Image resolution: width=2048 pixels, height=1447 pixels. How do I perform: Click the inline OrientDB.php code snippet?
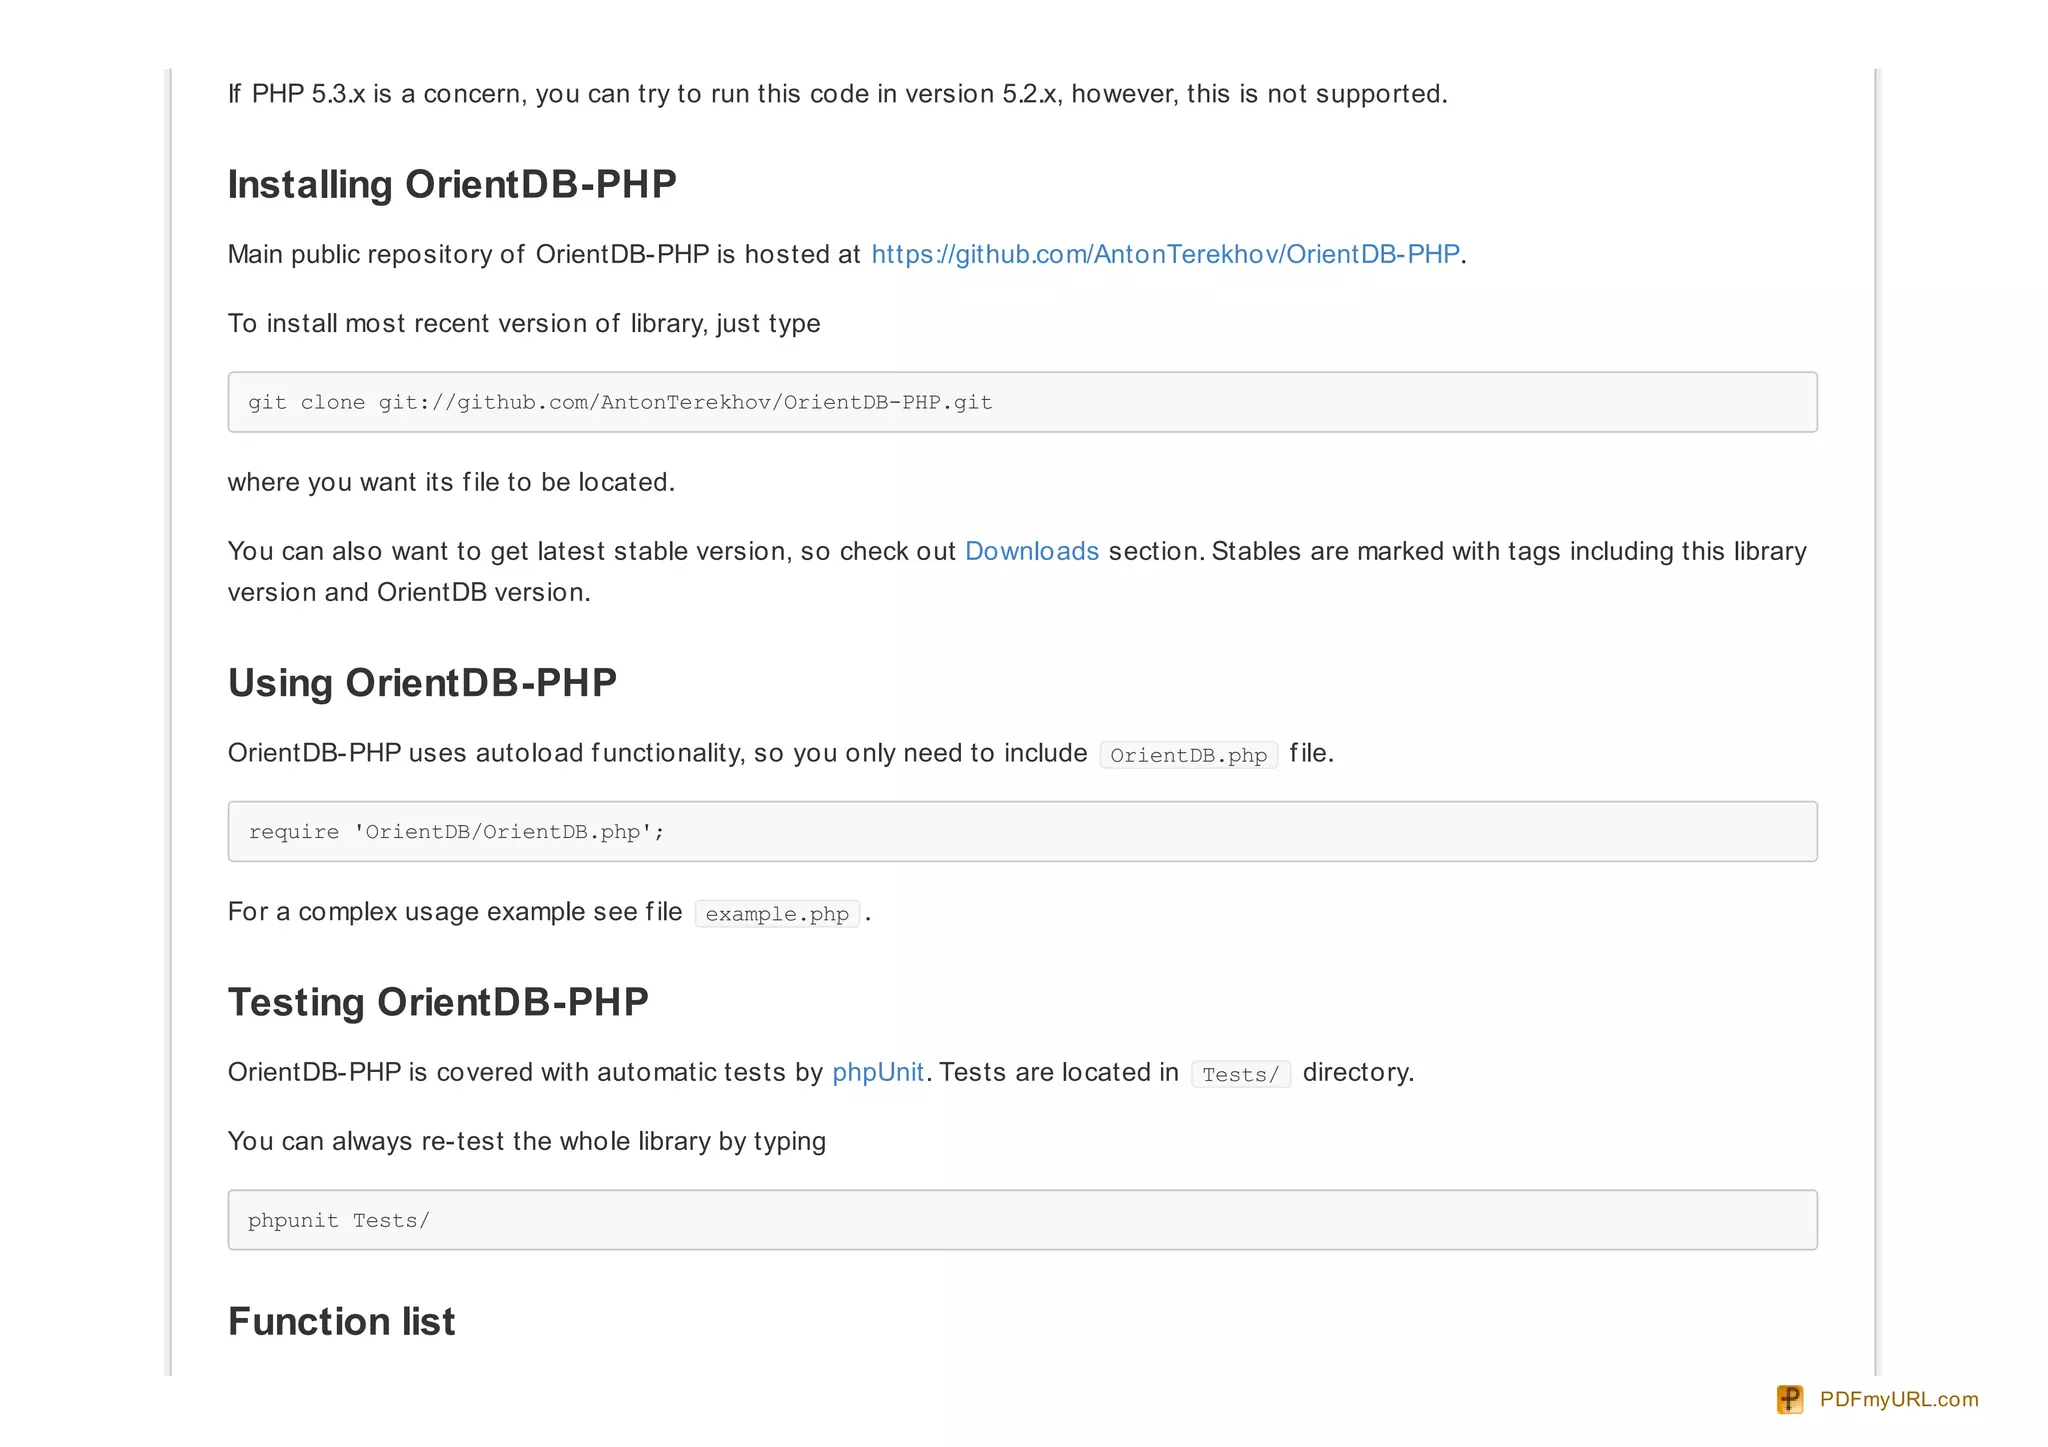tap(1188, 755)
